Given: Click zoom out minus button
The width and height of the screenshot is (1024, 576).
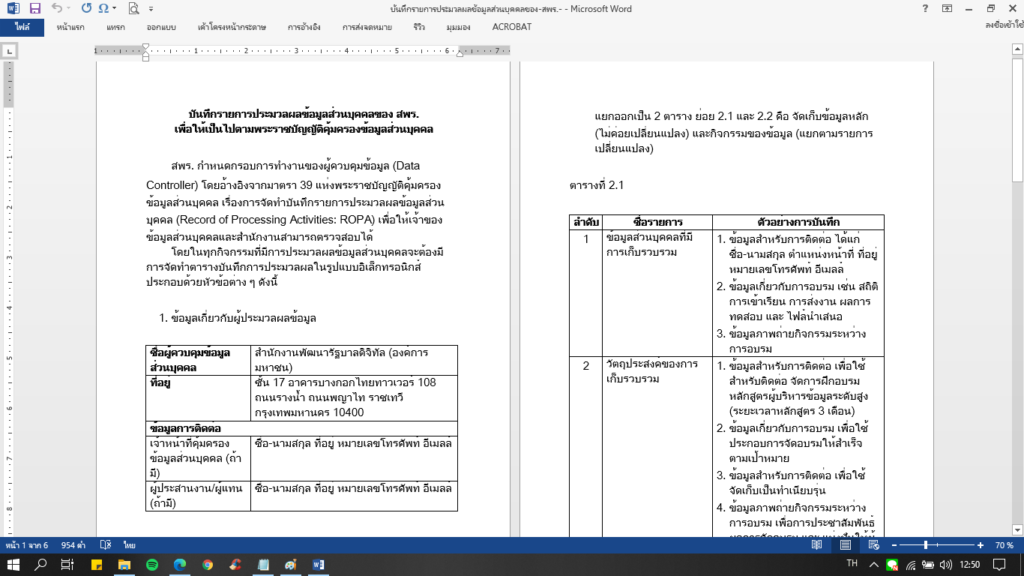Looking at the screenshot, I should pos(894,545).
